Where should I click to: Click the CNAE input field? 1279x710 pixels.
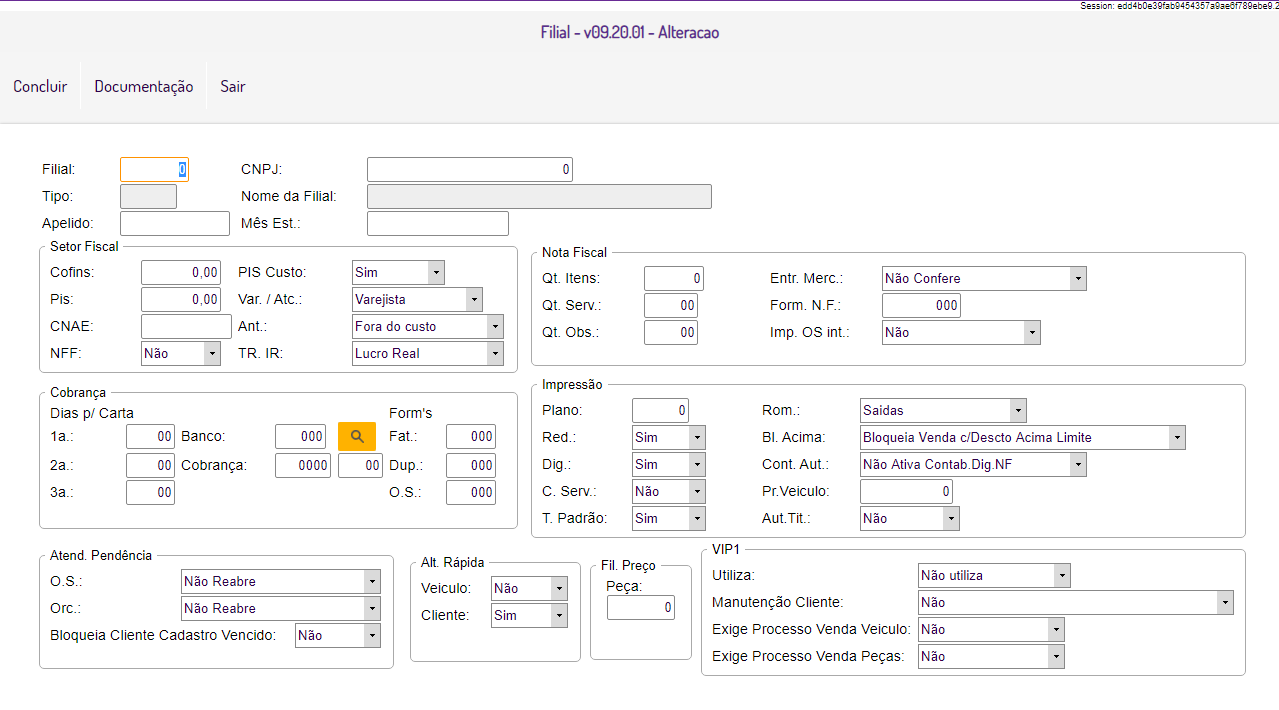pos(186,326)
